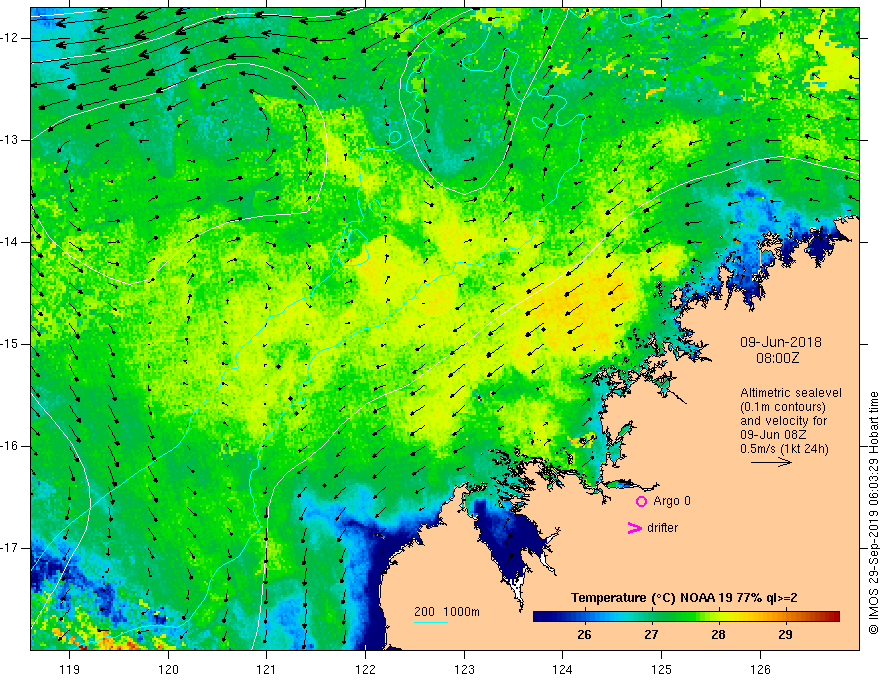The height and width of the screenshot is (680, 880).
Task: Click the time text 08:00Z
Action: click(x=777, y=358)
